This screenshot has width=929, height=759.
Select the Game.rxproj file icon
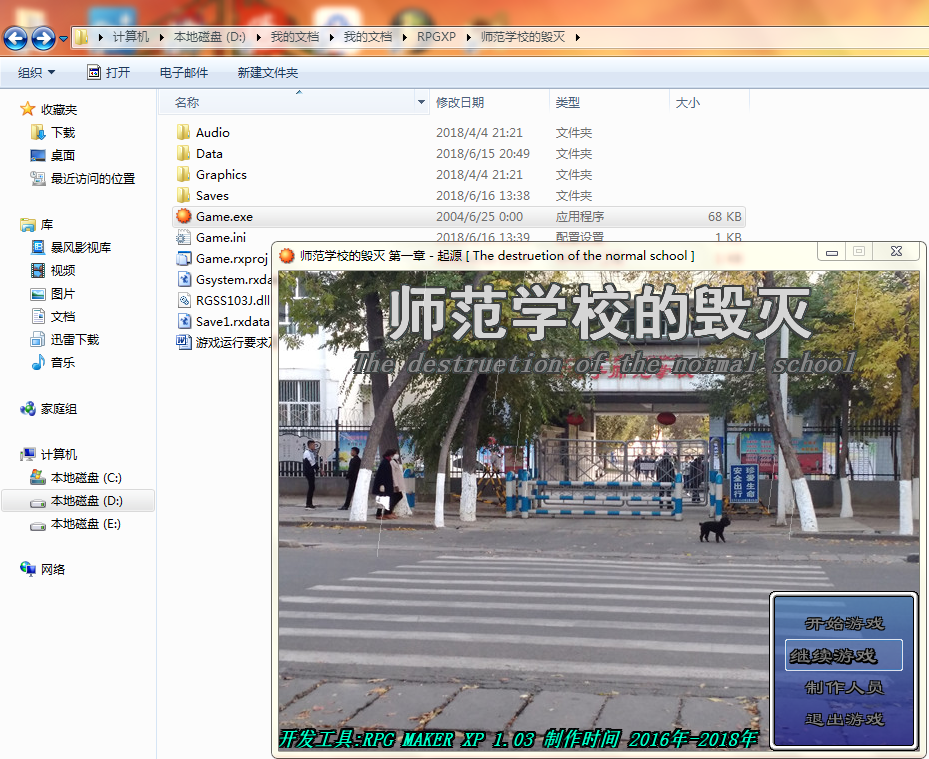coord(184,258)
